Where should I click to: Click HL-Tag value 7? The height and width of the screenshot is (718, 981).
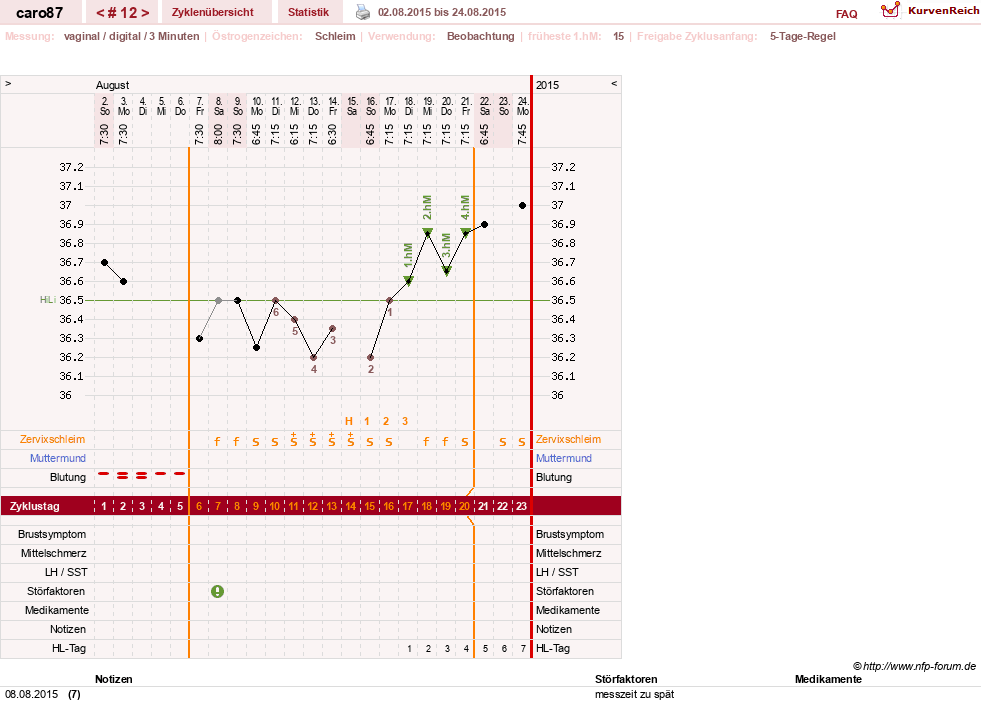click(523, 649)
